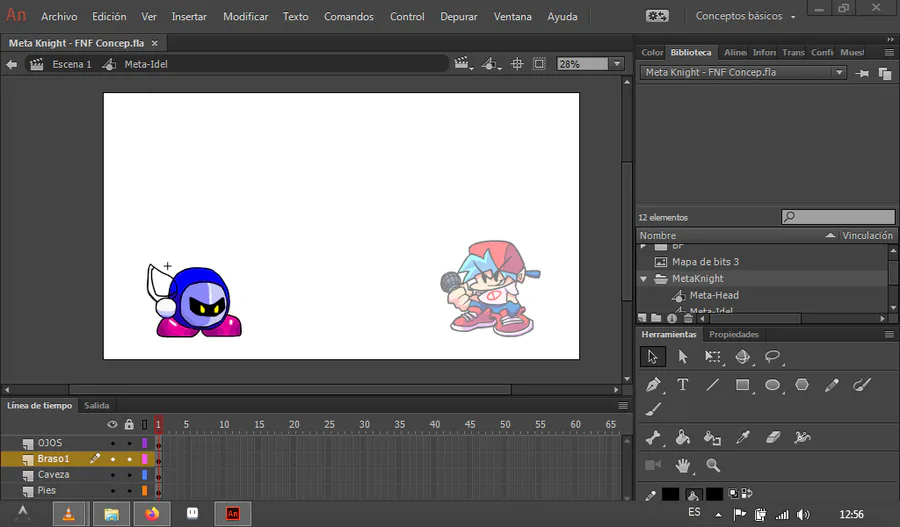This screenshot has width=900, height=527.
Task: Select the PolyStar hexagon tool
Action: click(802, 385)
